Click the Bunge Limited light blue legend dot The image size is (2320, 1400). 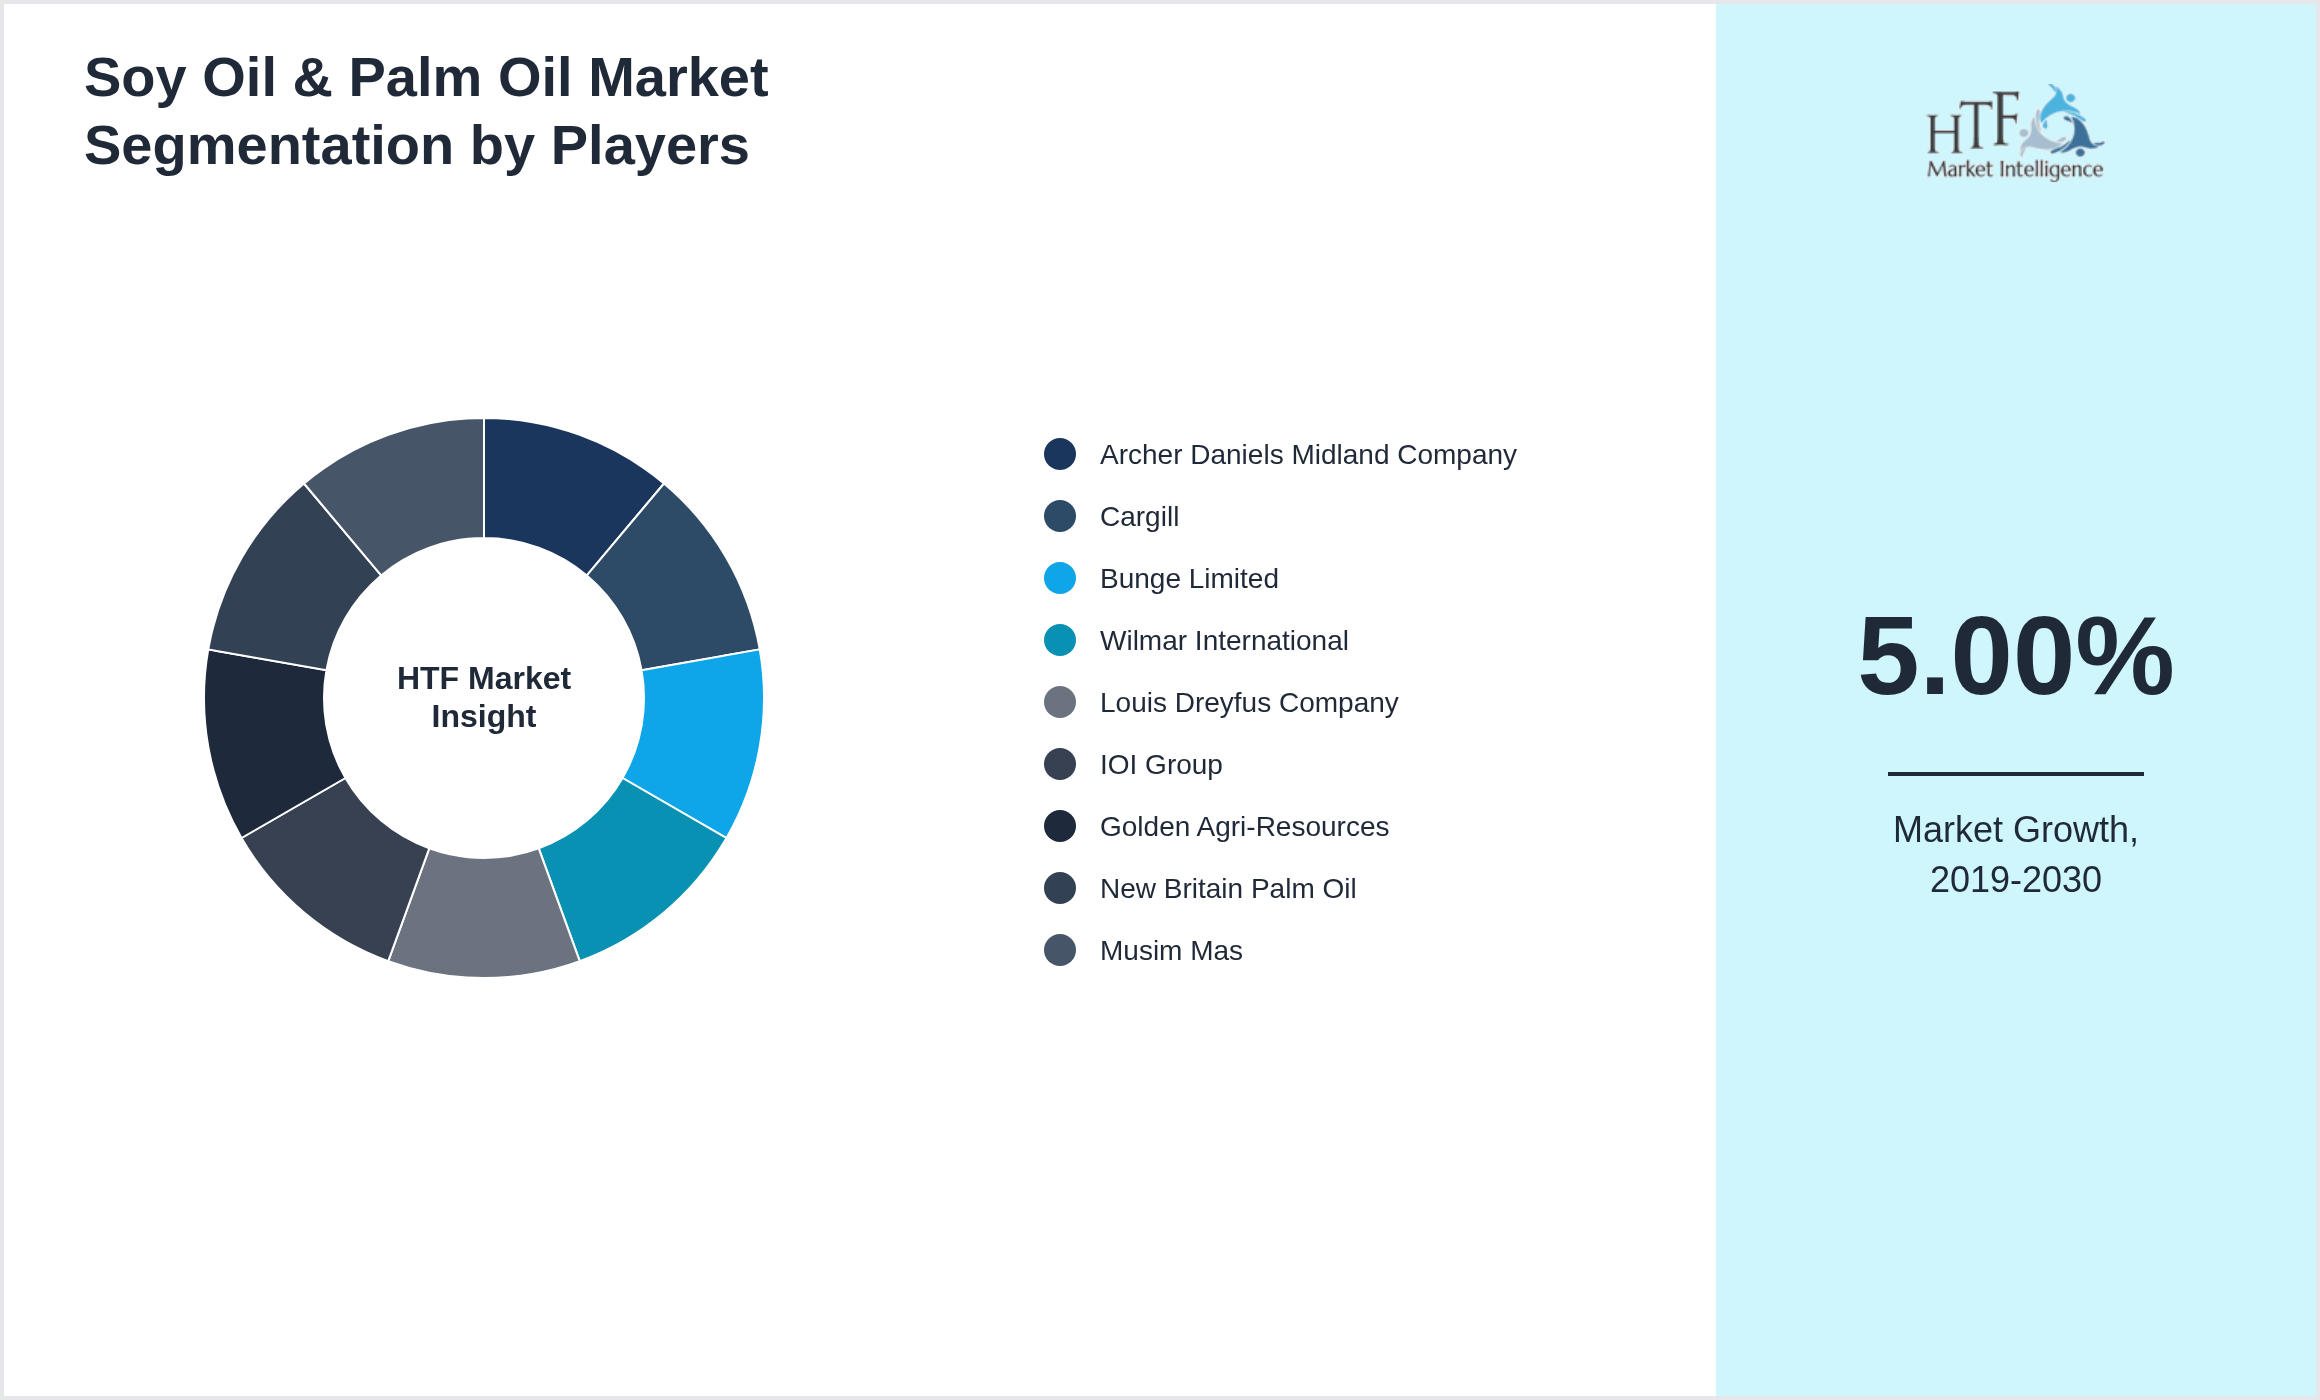pyautogui.click(x=1060, y=579)
